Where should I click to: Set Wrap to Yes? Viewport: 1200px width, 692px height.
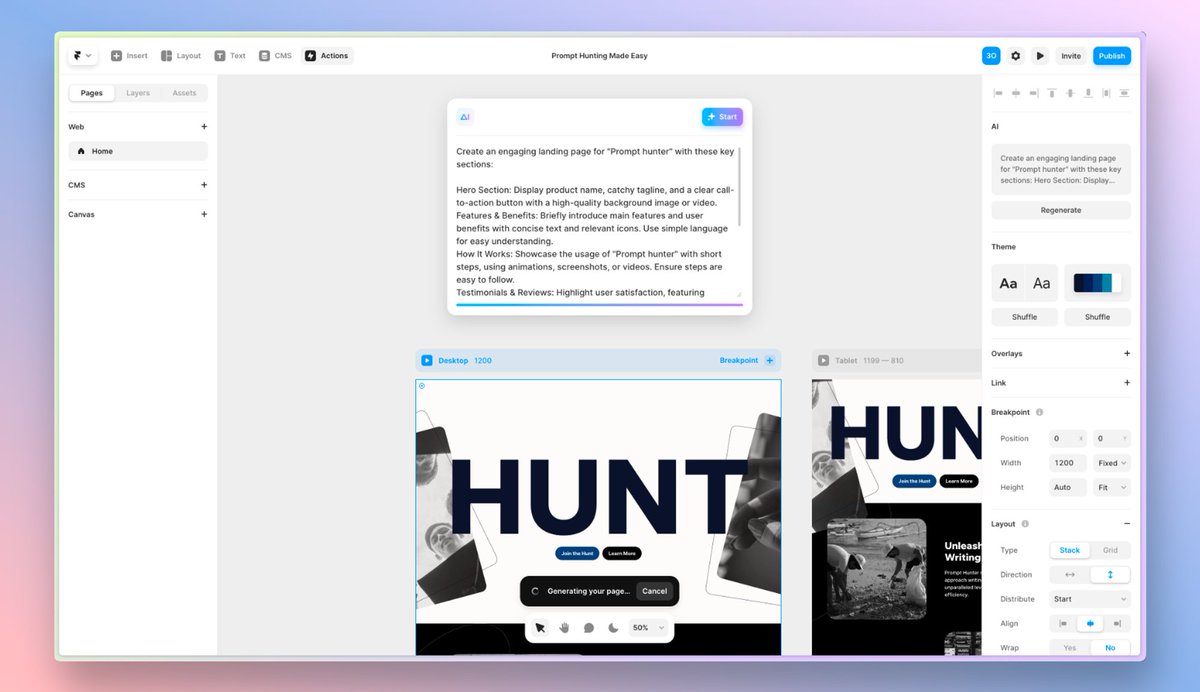coord(1068,647)
